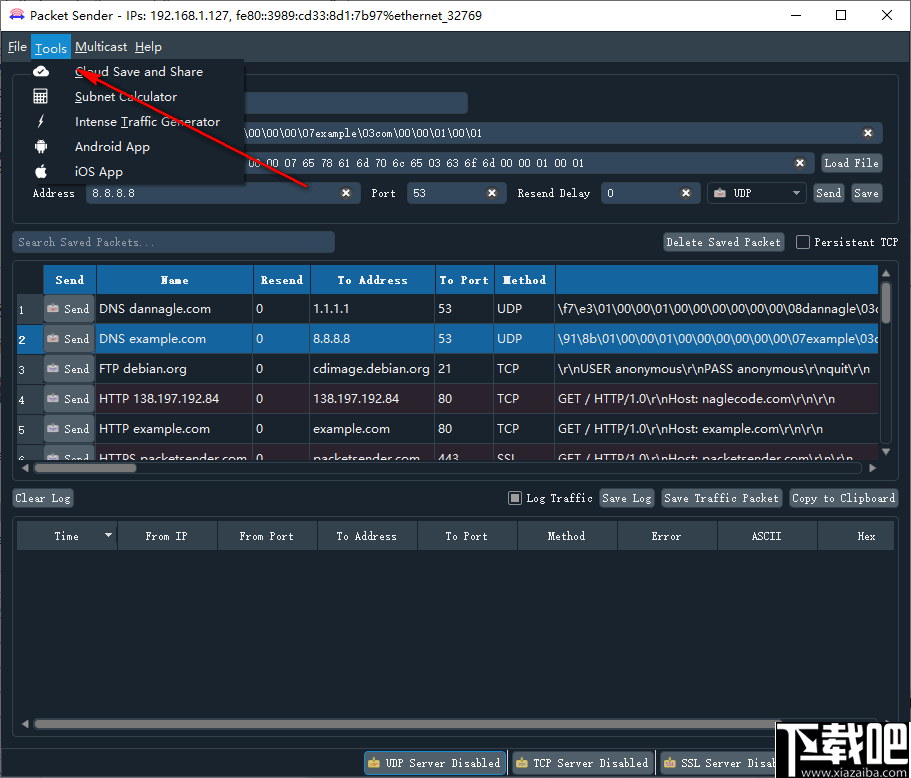
Task: Select the Apple icon beside iOS App
Action: 41,171
